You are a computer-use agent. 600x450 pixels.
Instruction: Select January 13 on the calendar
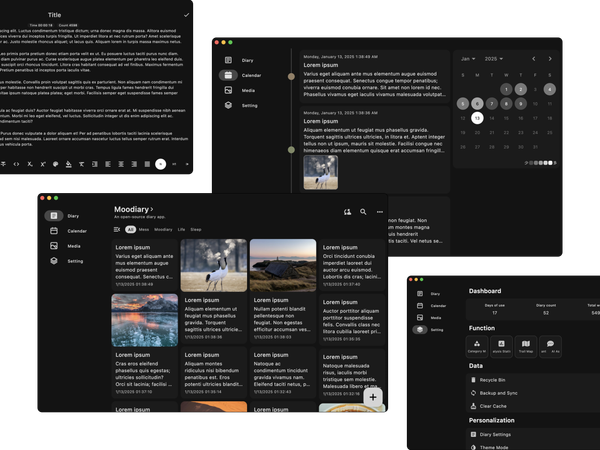click(x=477, y=118)
